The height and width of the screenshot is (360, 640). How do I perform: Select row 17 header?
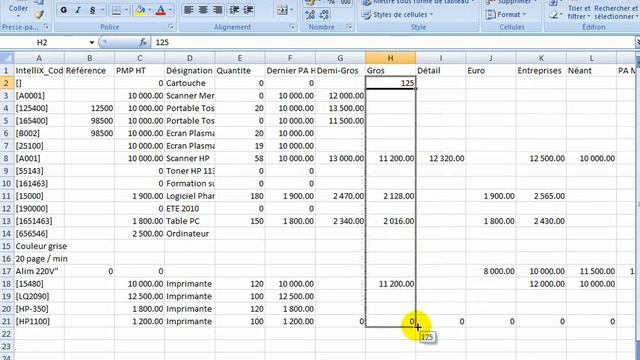(7, 271)
